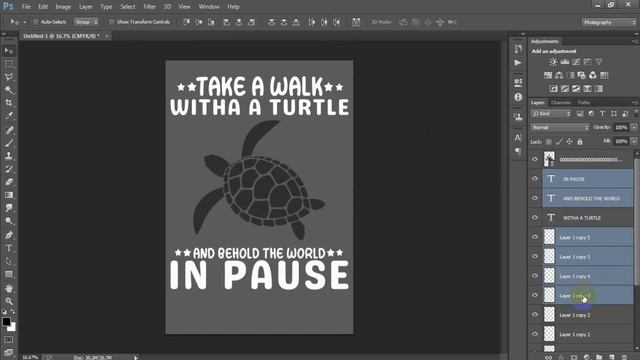Click the Opacity 100% value field
The image size is (640, 360).
click(622, 128)
